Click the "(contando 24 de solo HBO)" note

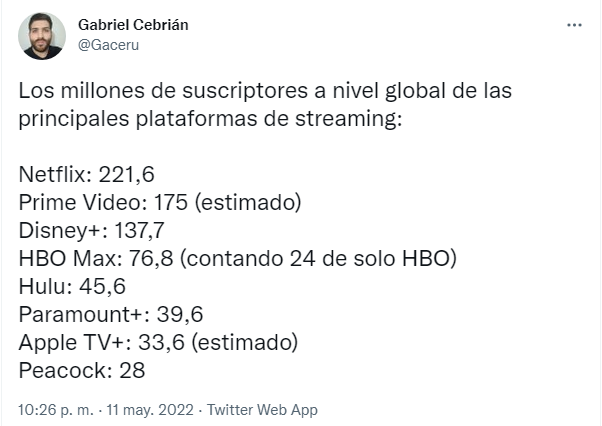coord(318,258)
